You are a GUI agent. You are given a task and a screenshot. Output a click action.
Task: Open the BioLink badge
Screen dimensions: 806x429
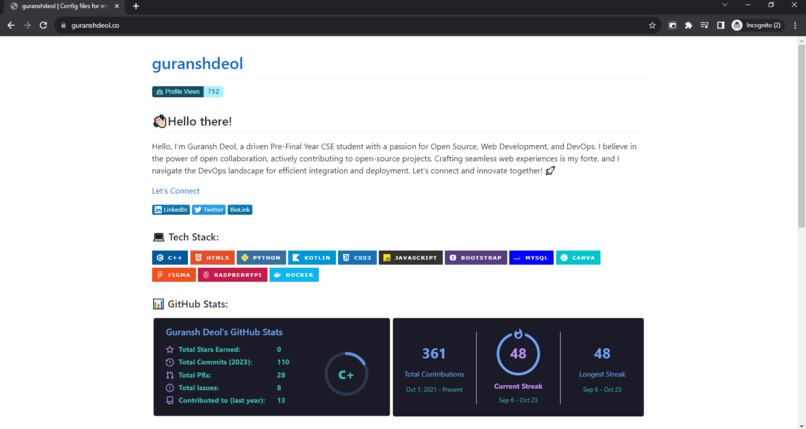click(240, 210)
